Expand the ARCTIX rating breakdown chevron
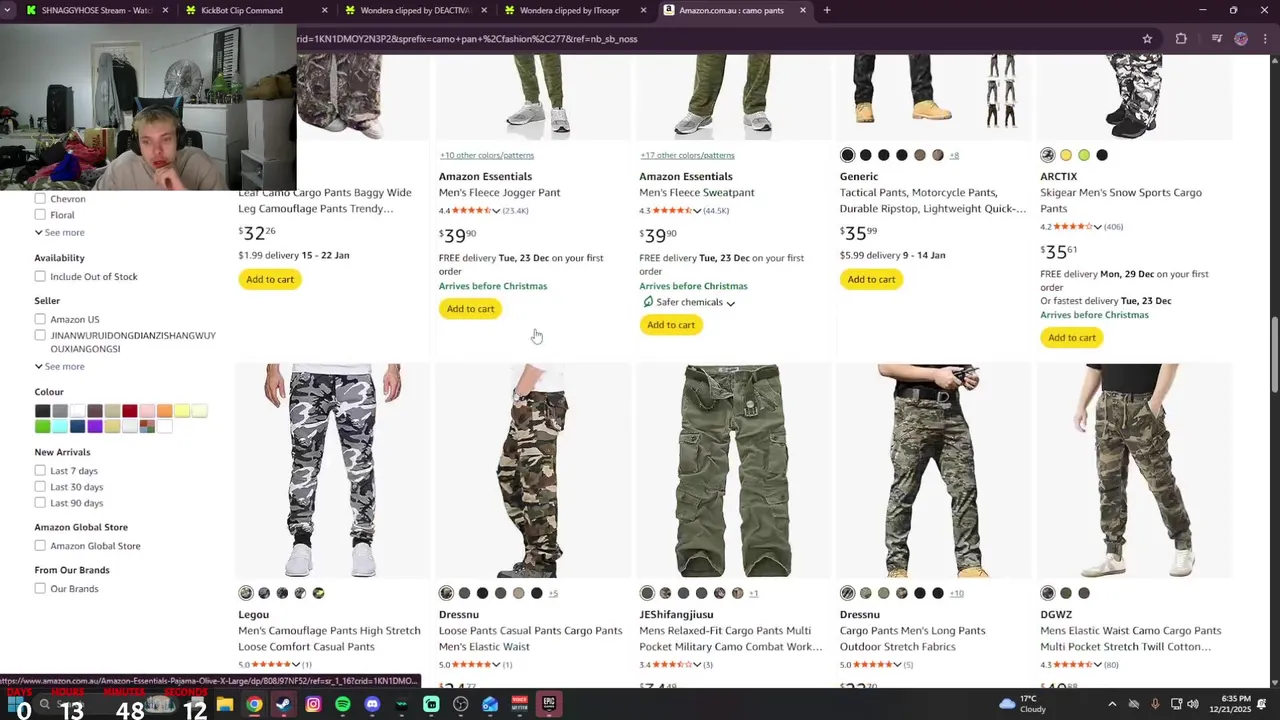 click(x=1097, y=227)
